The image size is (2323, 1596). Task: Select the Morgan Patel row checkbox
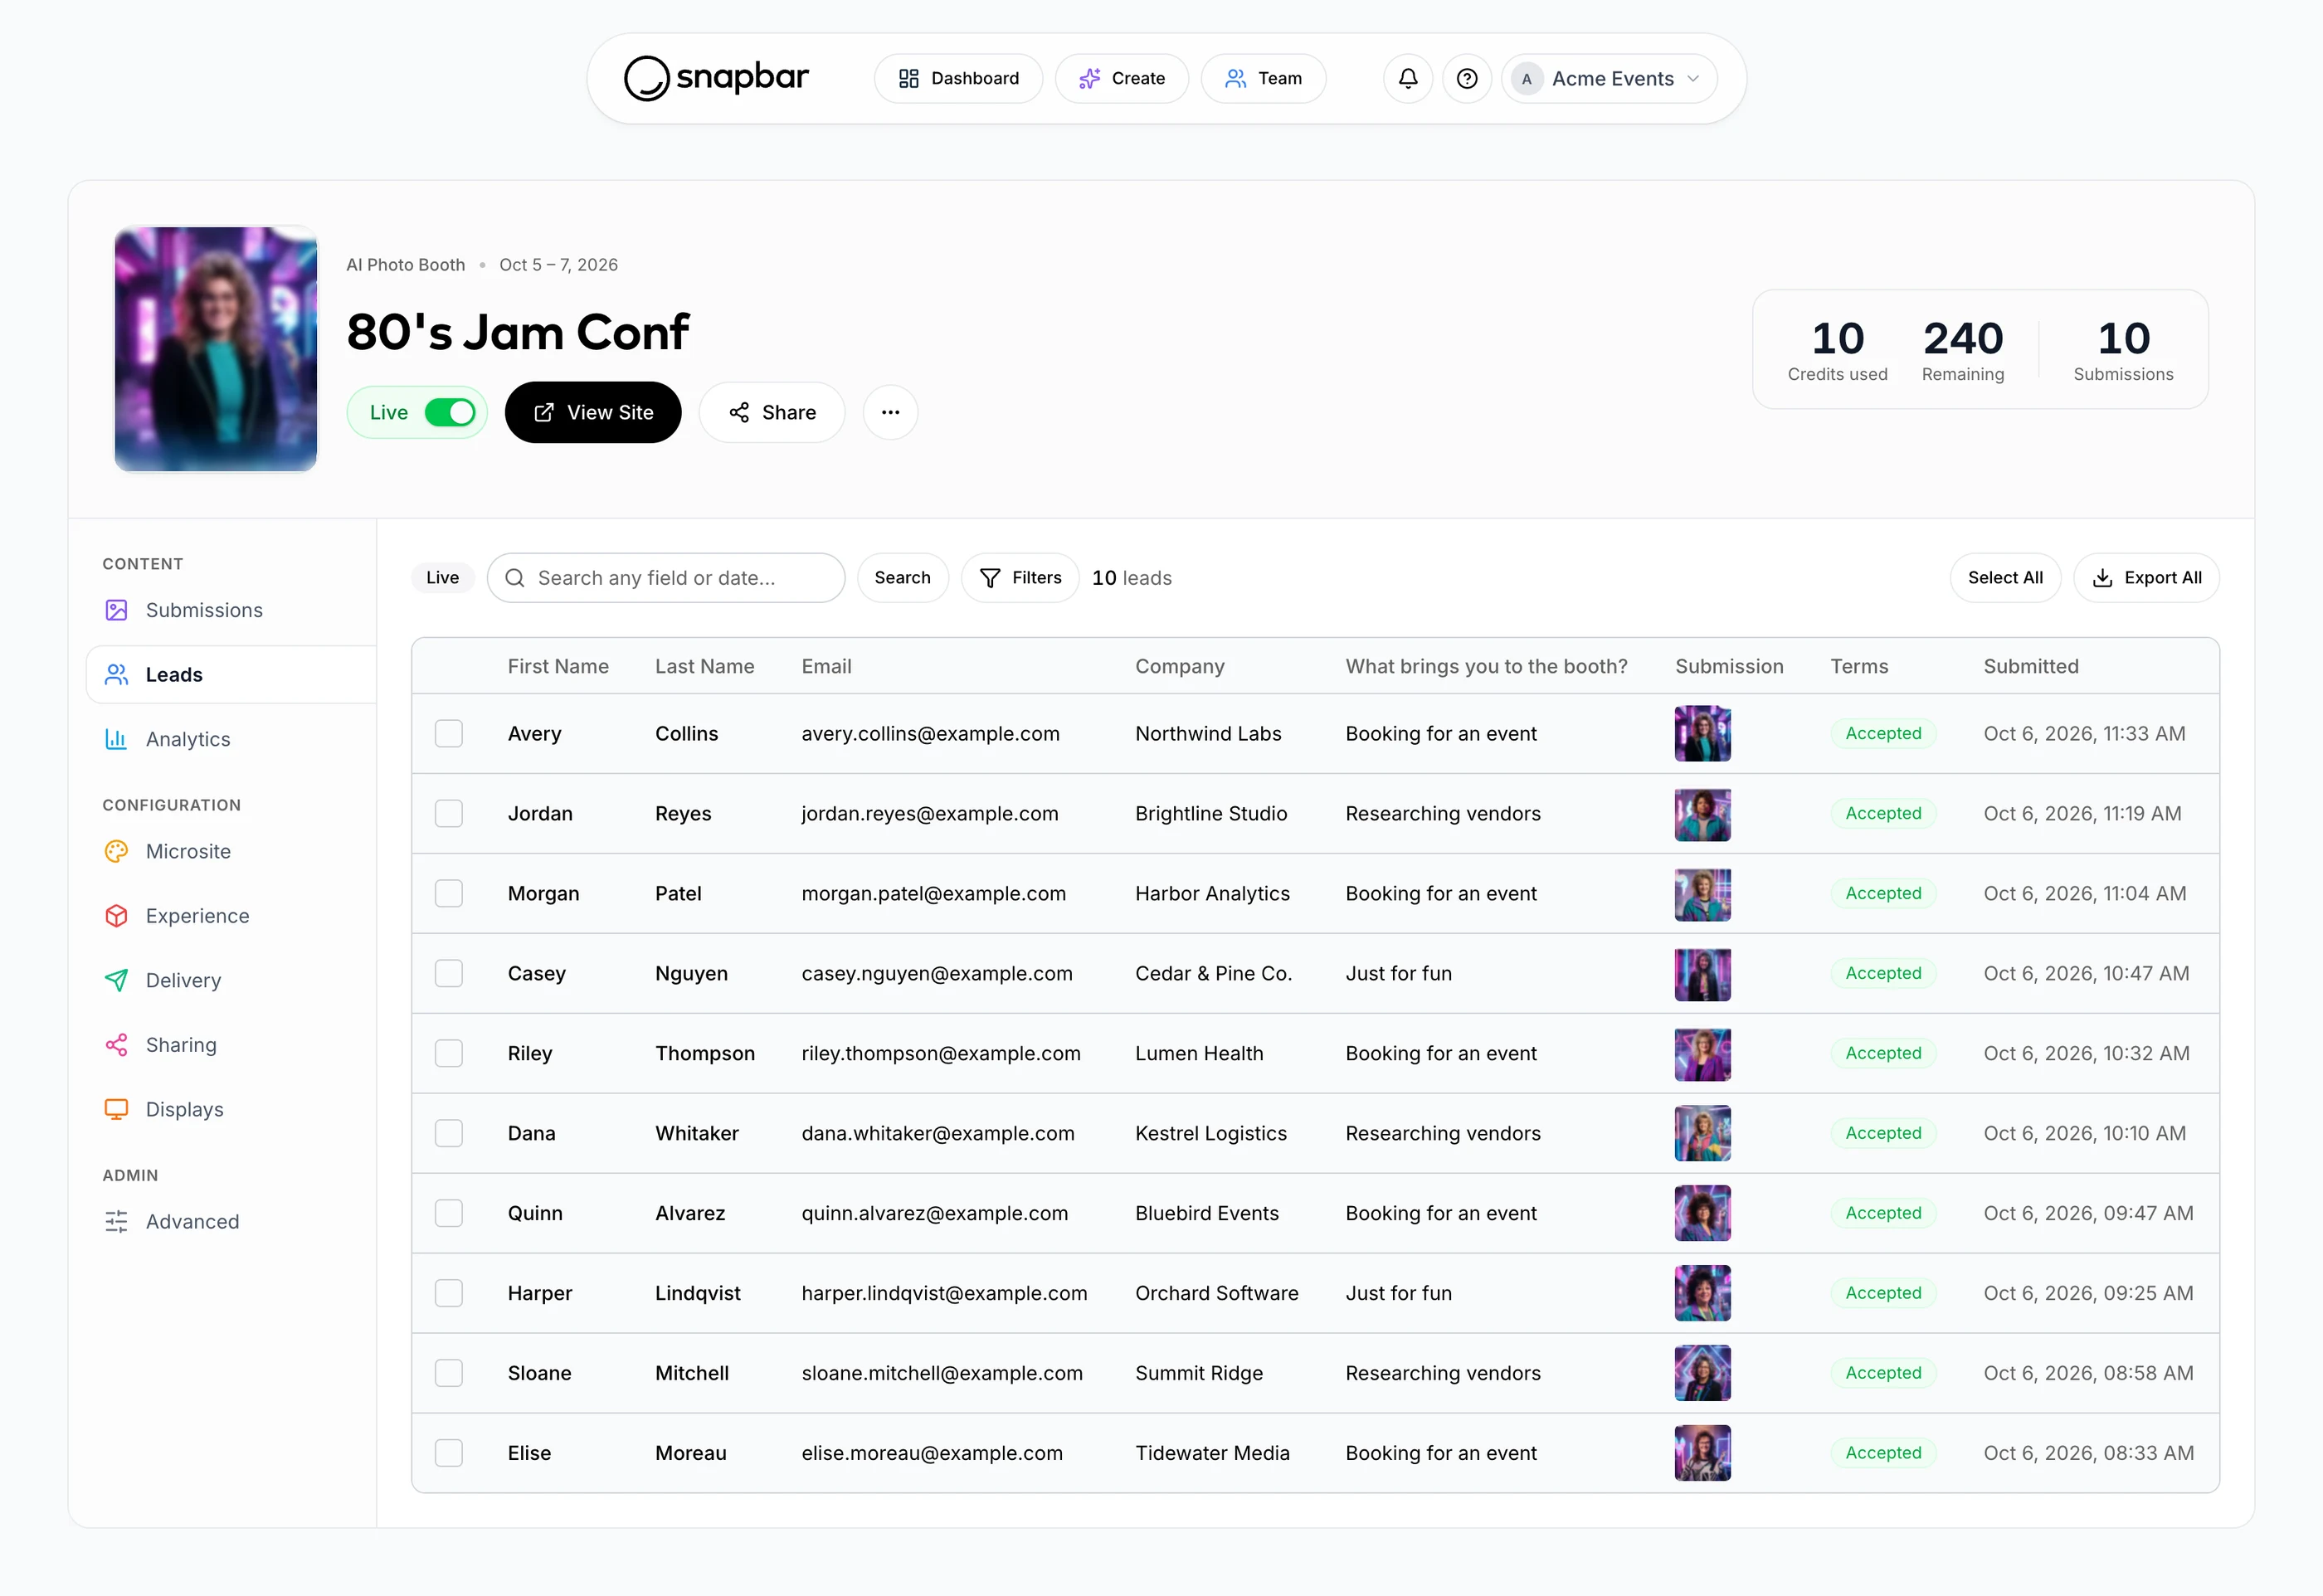click(449, 893)
